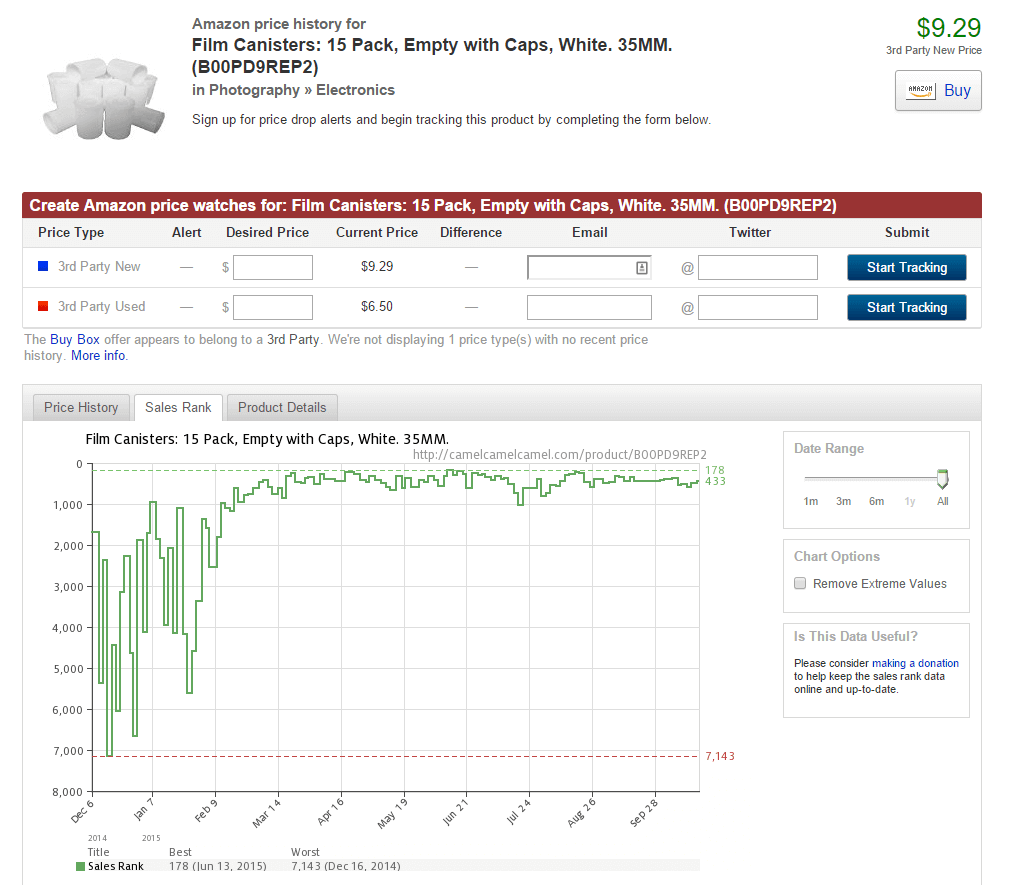Click Twitter field in 3rd Party Used row
The height and width of the screenshot is (885, 1013).
(x=757, y=307)
